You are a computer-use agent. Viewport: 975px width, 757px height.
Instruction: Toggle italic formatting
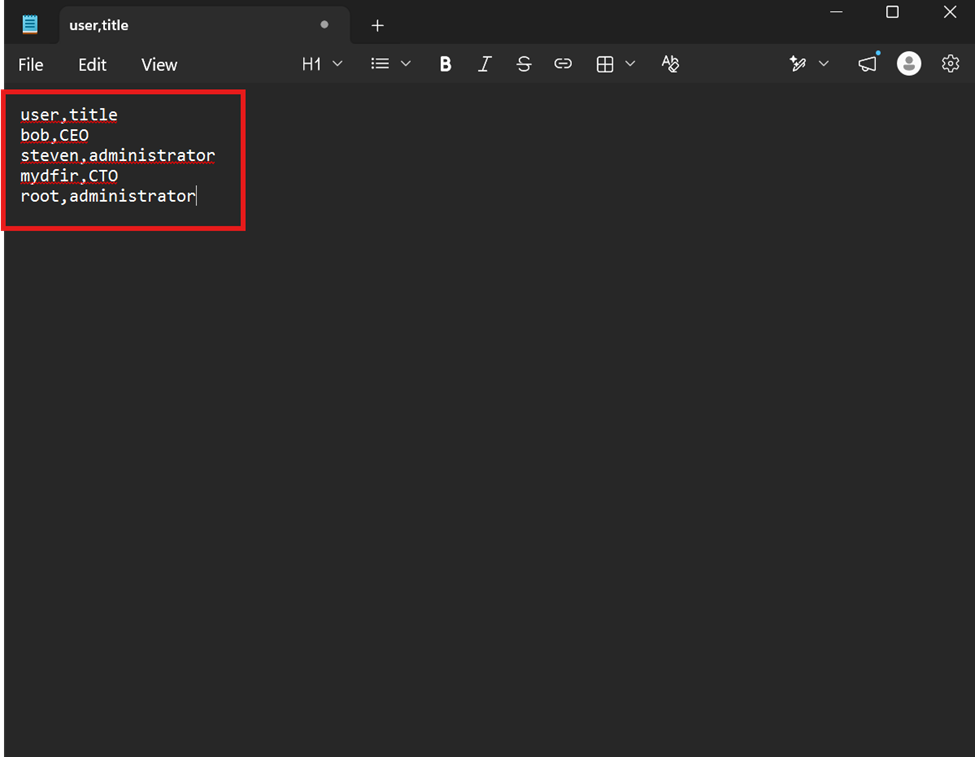pyautogui.click(x=484, y=64)
